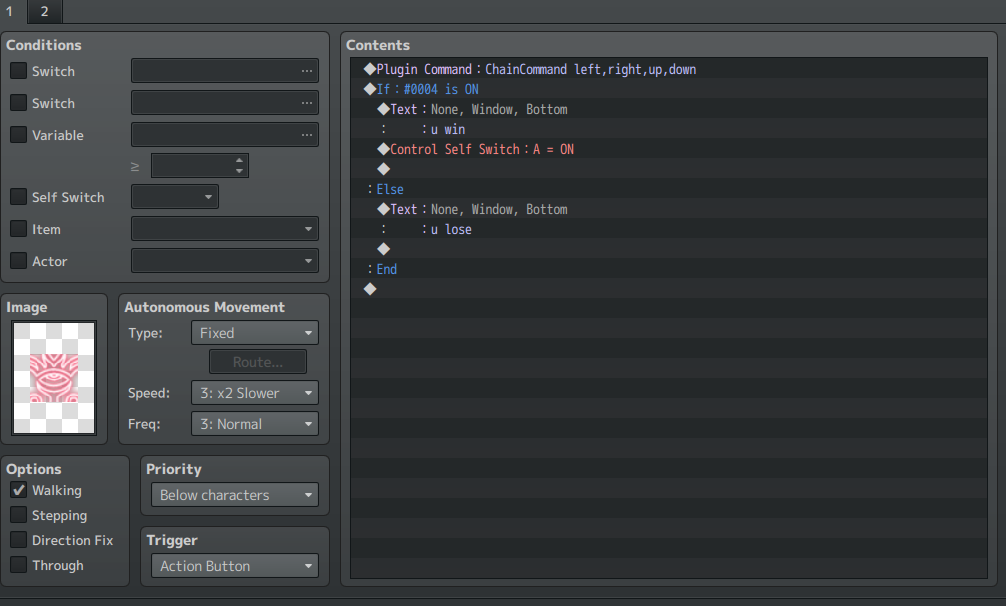Image resolution: width=1006 pixels, height=606 pixels.
Task: Enable the Self Switch condition checkbox
Action: pos(19,197)
